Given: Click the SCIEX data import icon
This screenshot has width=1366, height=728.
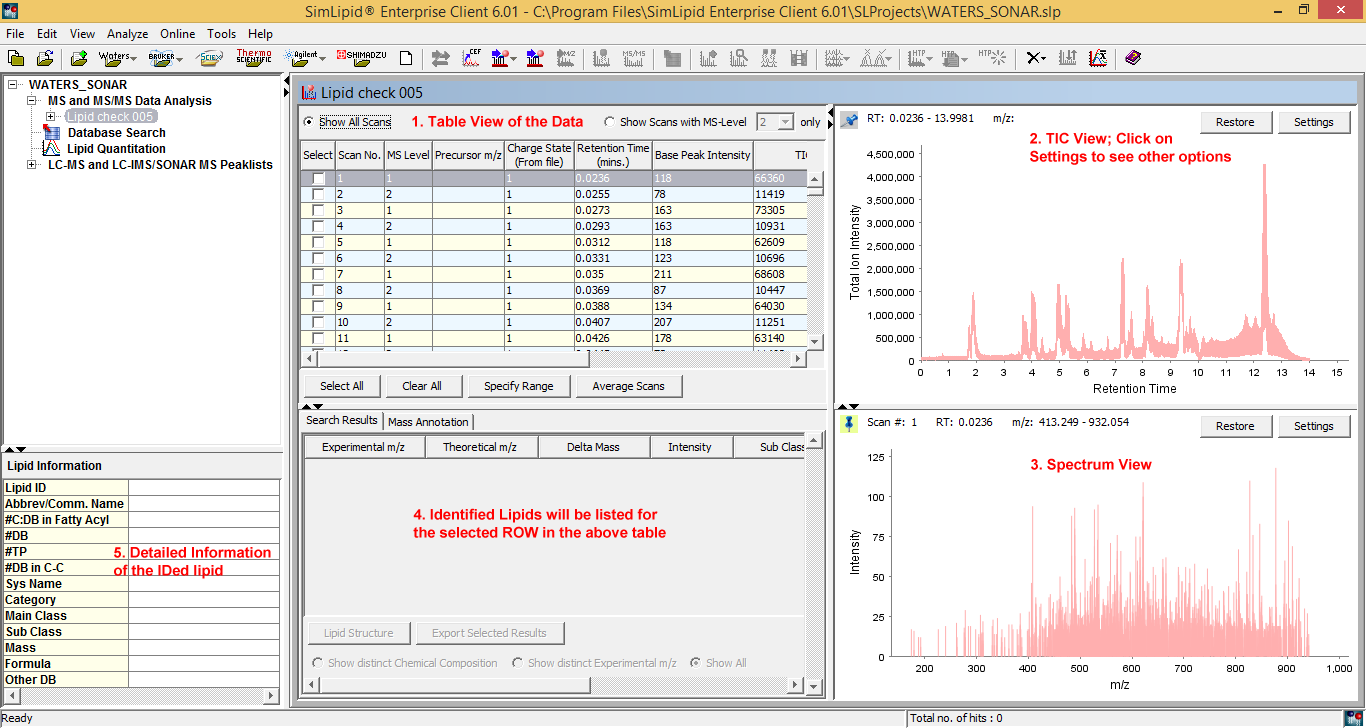Looking at the screenshot, I should [x=210, y=58].
